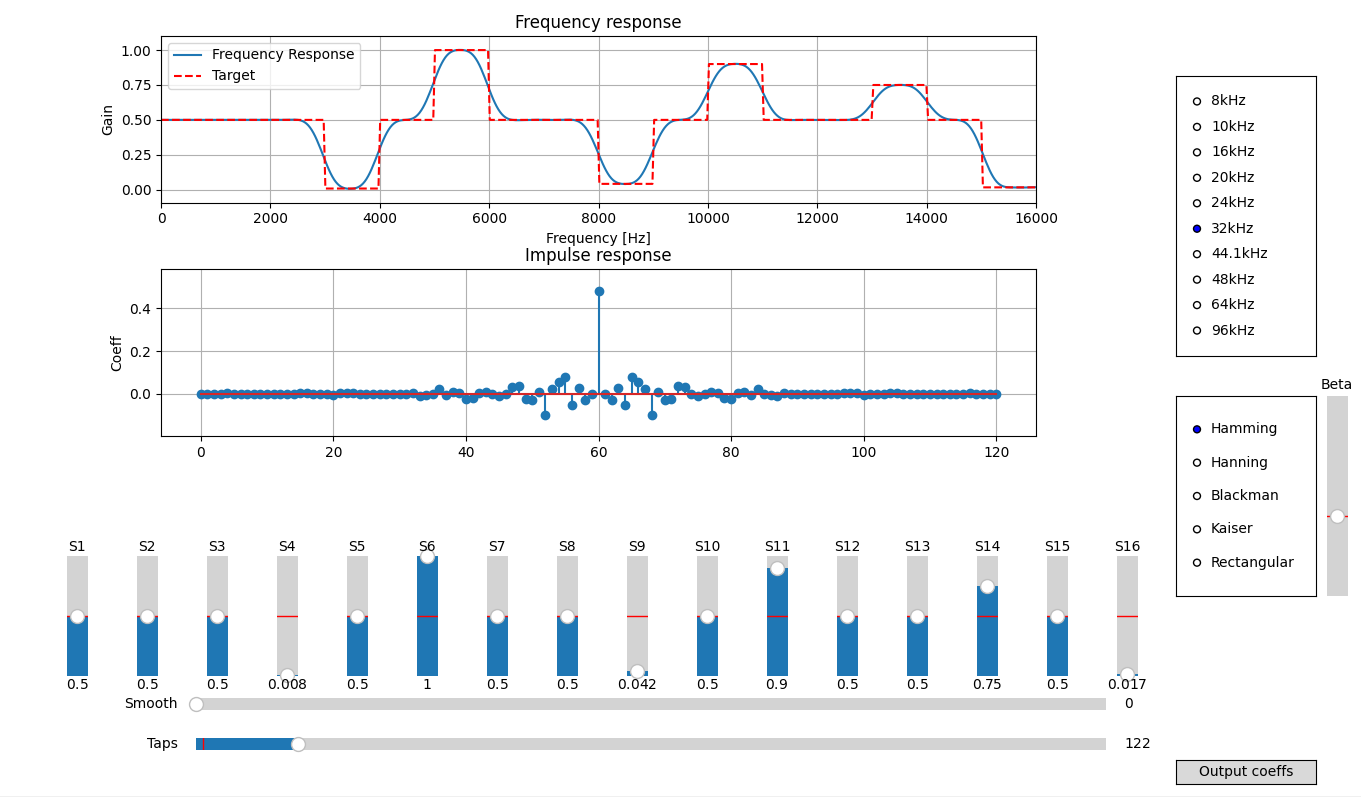Select the 16kHz sample rate option
This screenshot has height=797, width=1361.
click(x=1197, y=152)
